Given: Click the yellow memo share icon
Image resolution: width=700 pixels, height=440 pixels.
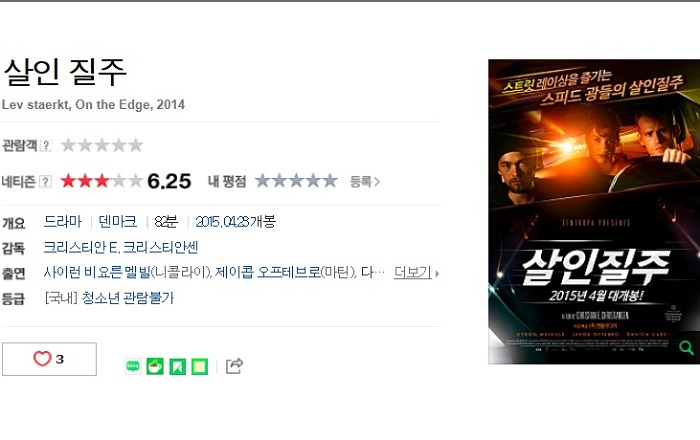Looking at the screenshot, I should click(200, 366).
